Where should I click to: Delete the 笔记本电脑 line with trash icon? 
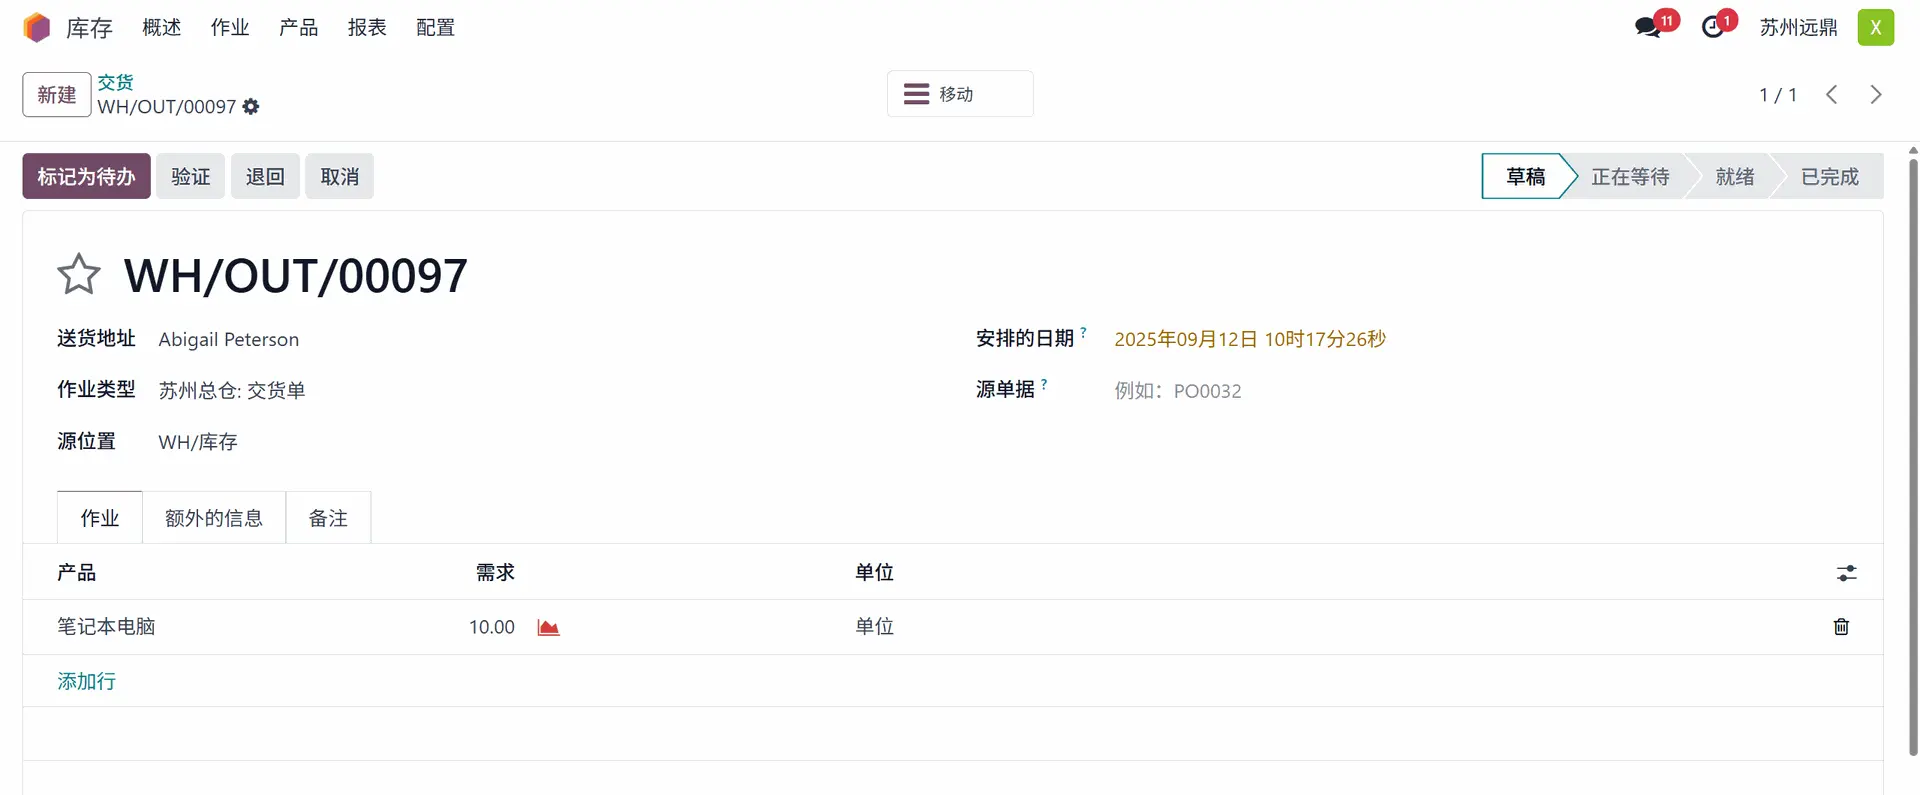(1841, 627)
